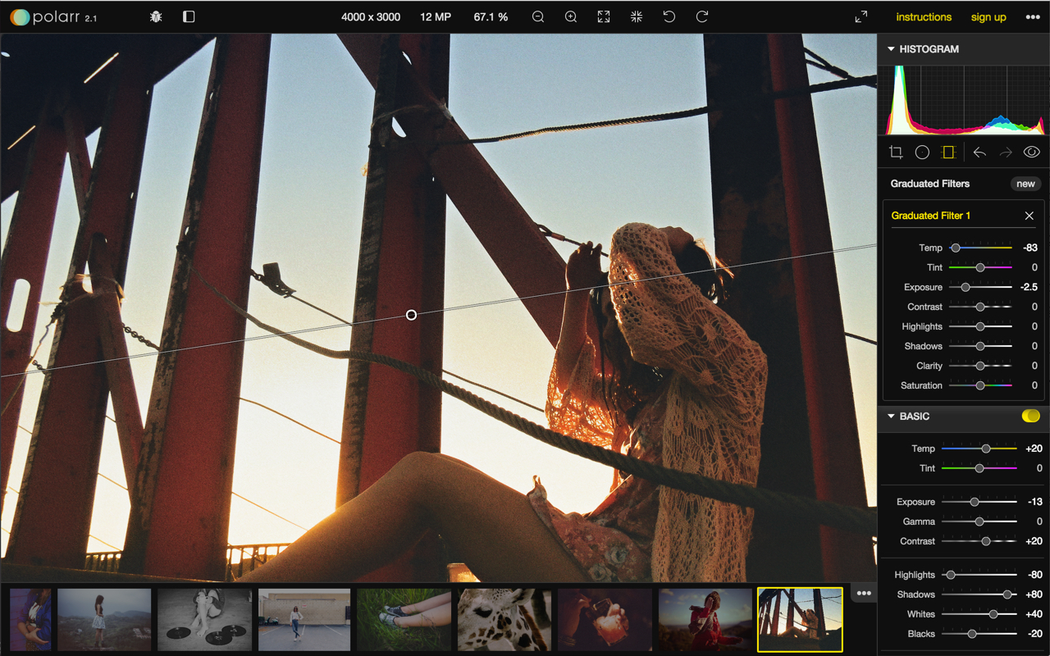Click the Graduated Filter Exposure slider handle

(x=965, y=287)
